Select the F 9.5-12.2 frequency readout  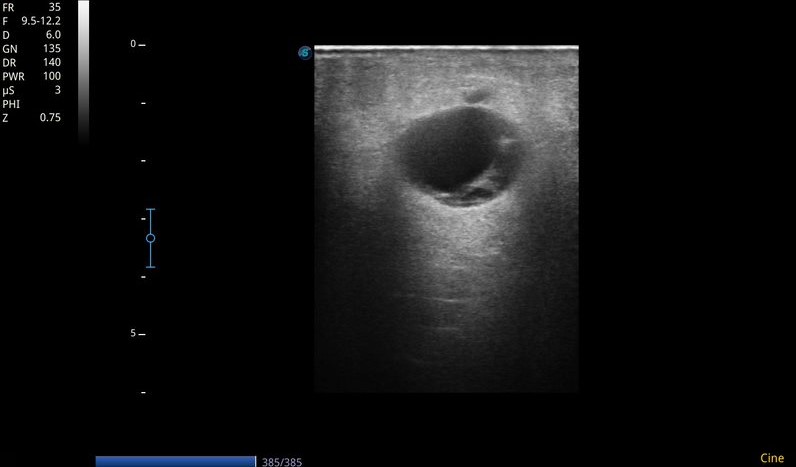[x=32, y=21]
